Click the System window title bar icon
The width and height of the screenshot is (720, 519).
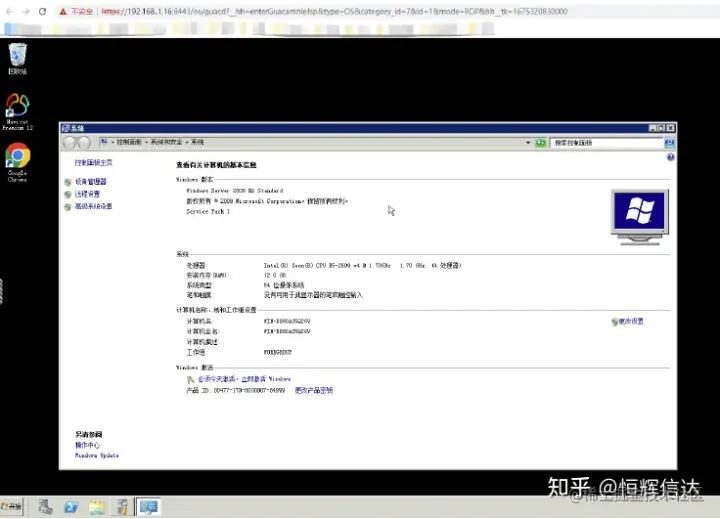(66, 128)
